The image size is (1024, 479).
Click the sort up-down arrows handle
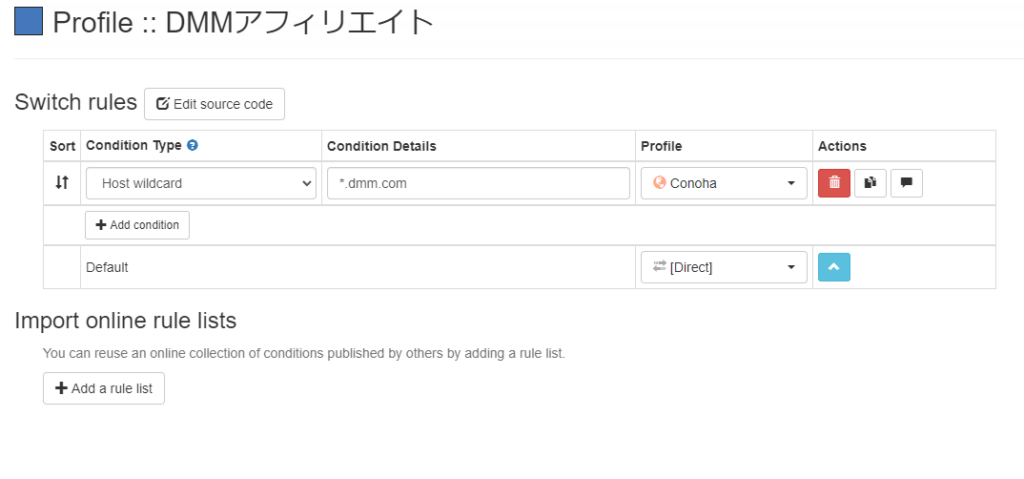(x=62, y=183)
